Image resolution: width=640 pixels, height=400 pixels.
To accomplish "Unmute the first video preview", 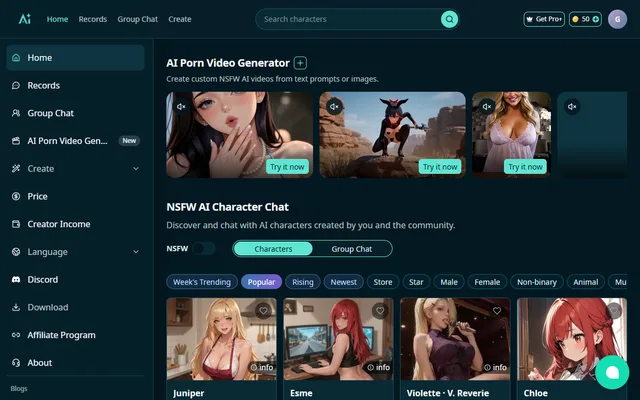I will [x=181, y=107].
